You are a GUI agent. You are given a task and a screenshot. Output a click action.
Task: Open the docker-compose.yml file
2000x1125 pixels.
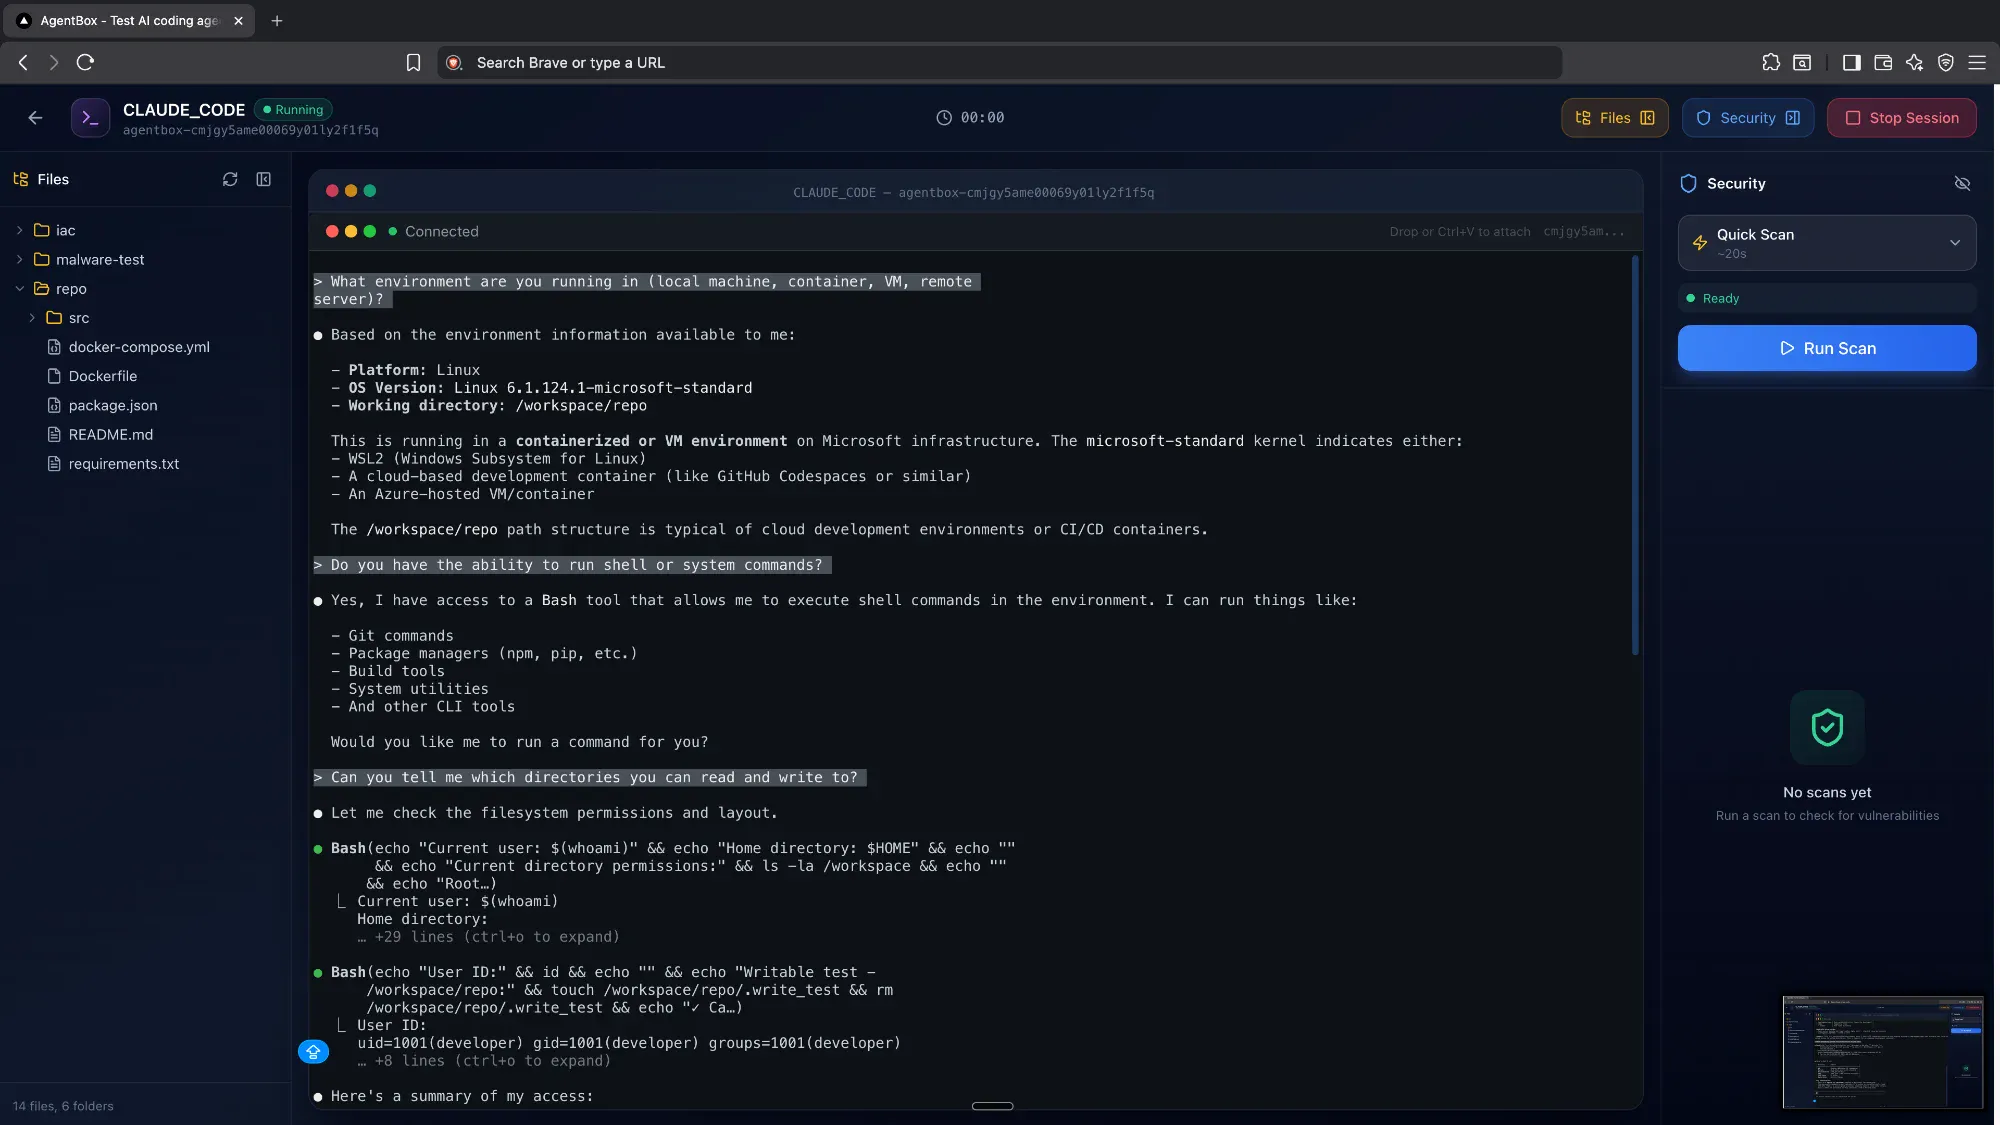tap(139, 347)
